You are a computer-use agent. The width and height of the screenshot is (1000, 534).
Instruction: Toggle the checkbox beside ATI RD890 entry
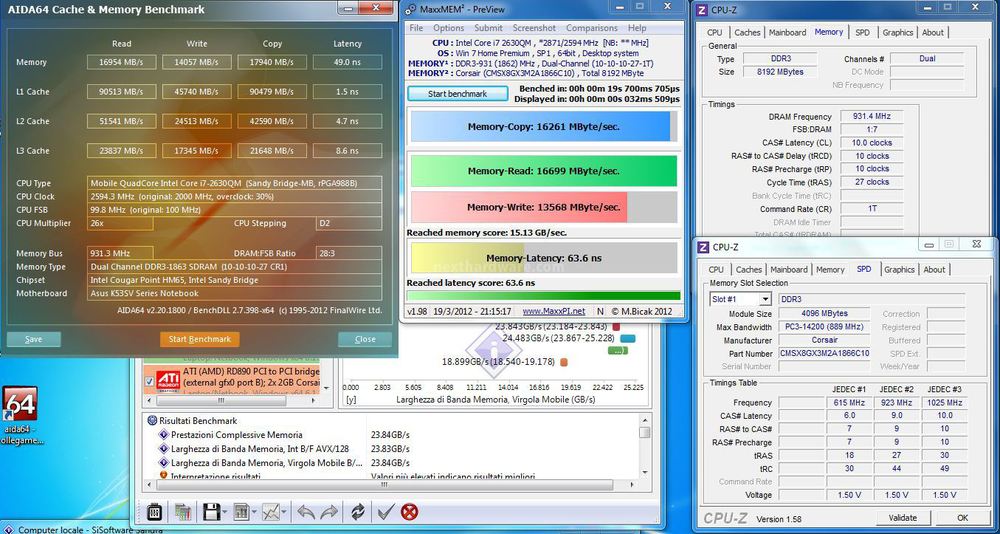(149, 381)
